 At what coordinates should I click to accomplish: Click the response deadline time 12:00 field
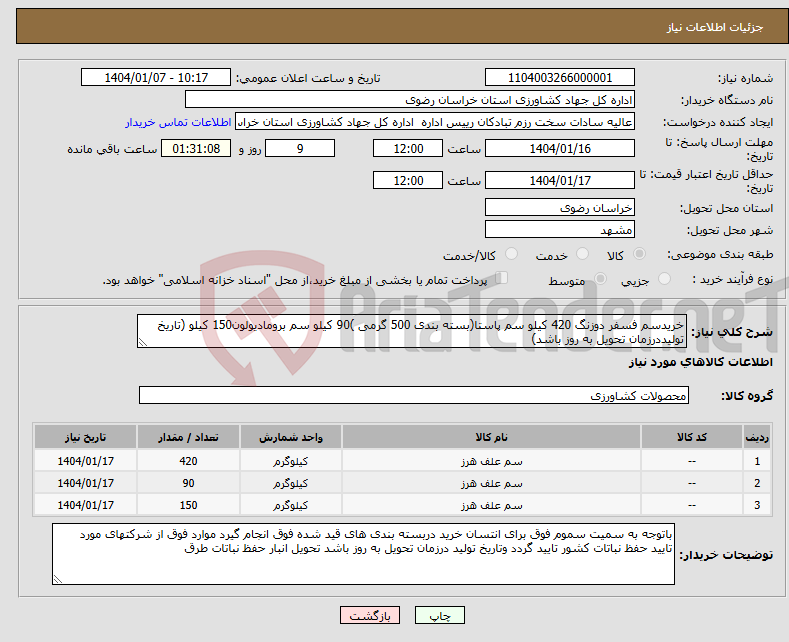(x=408, y=148)
